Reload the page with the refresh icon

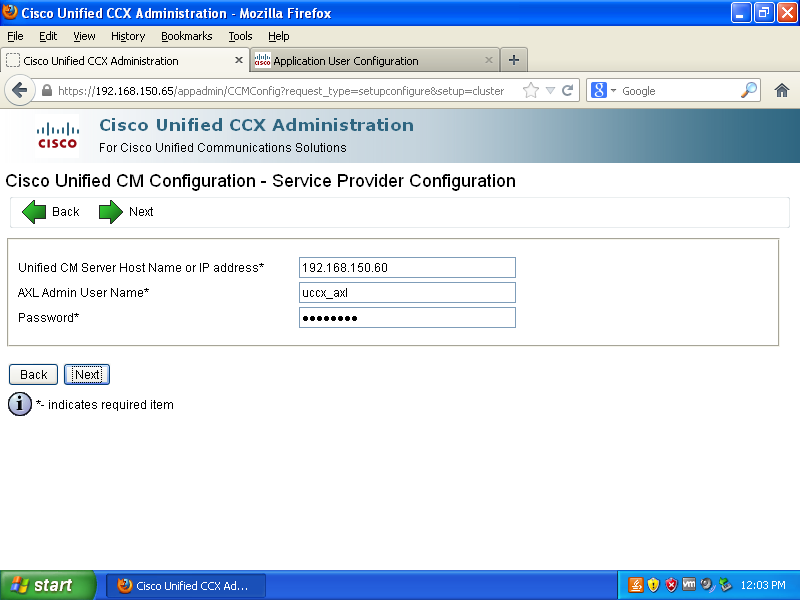tap(567, 91)
